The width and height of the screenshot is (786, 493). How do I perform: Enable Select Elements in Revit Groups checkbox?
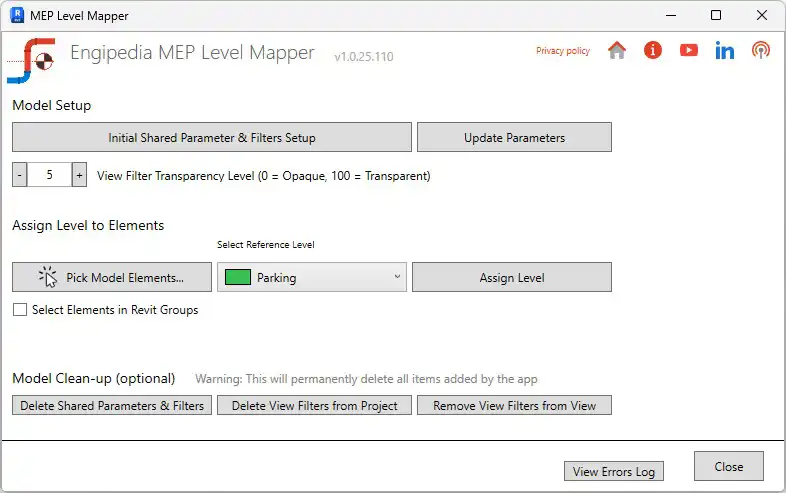coord(20,309)
